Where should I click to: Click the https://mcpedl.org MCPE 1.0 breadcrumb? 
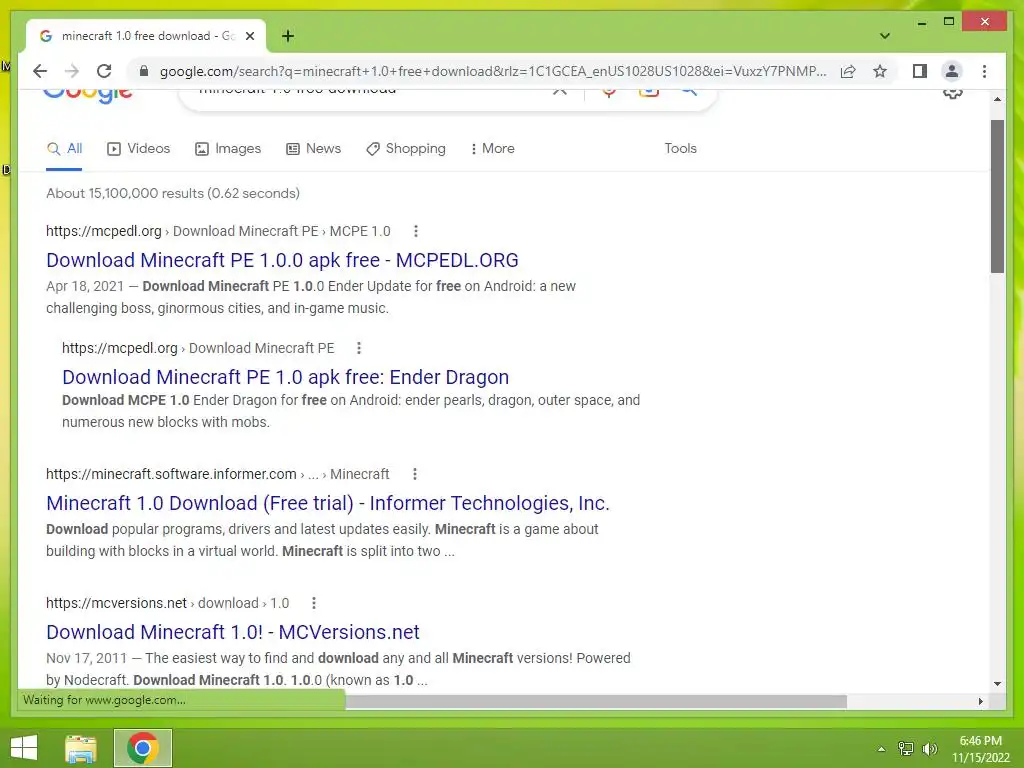pos(218,231)
